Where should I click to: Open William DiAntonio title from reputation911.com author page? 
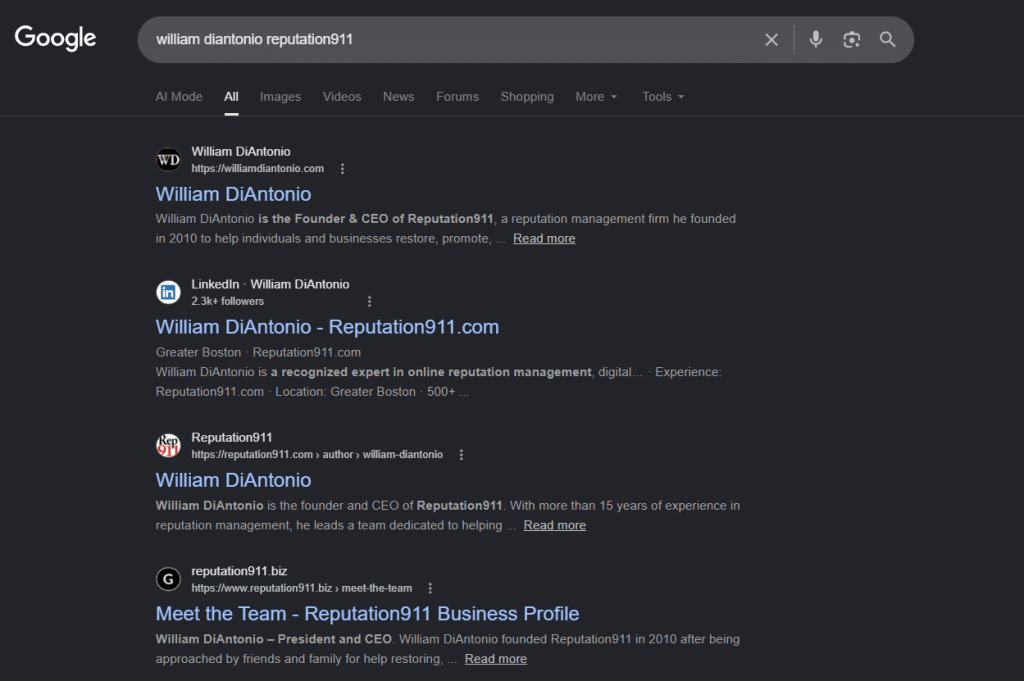233,480
